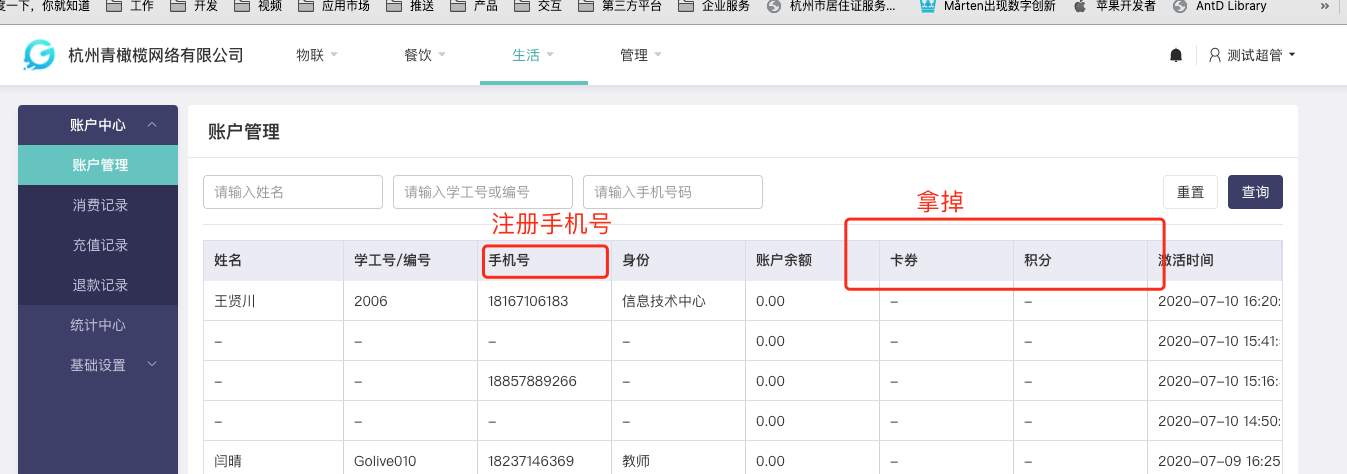Show more bookmarks via the overflow chevron
The height and width of the screenshot is (474, 1347).
(x=1325, y=6)
